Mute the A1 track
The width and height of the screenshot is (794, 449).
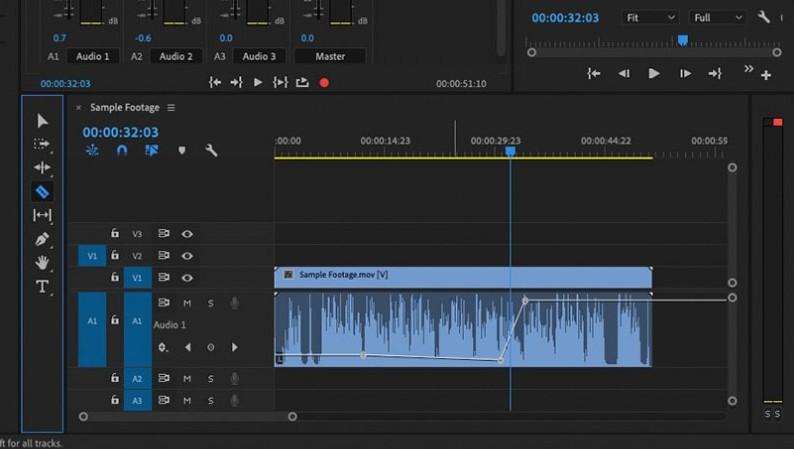(x=187, y=303)
